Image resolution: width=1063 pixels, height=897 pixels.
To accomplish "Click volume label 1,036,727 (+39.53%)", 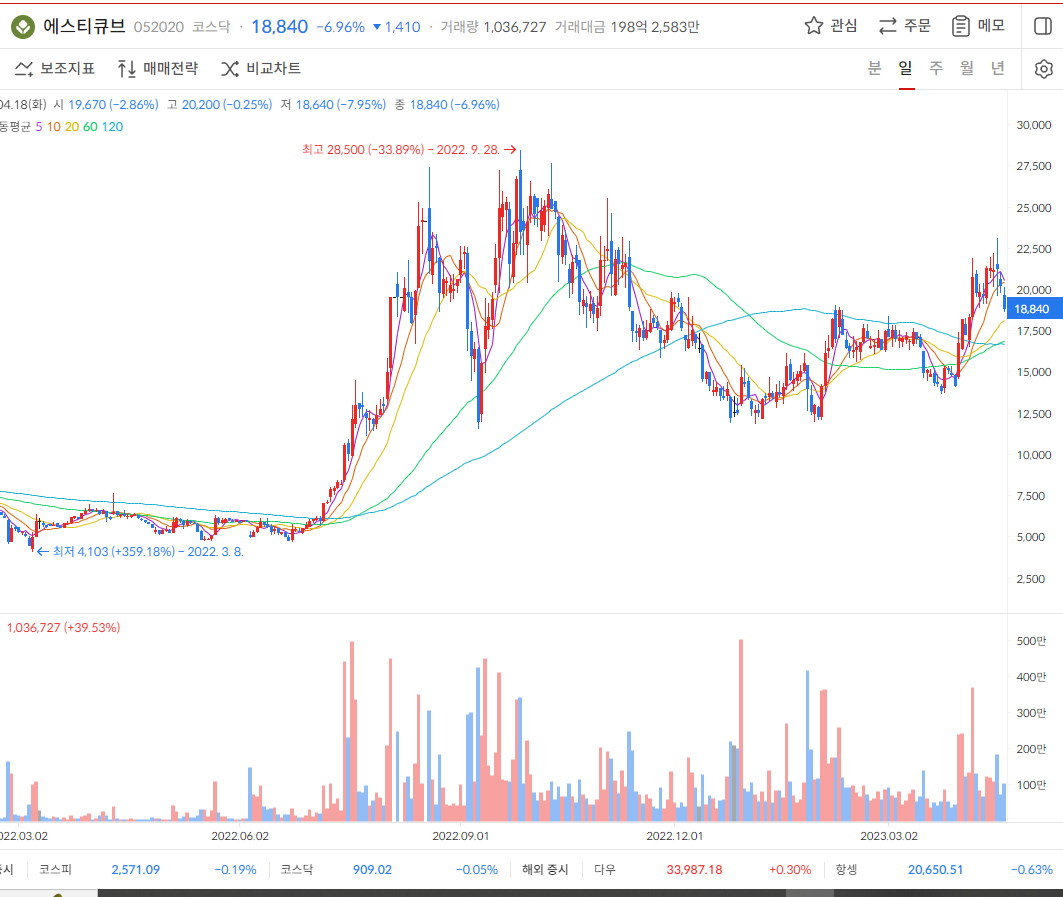I will [x=64, y=628].
